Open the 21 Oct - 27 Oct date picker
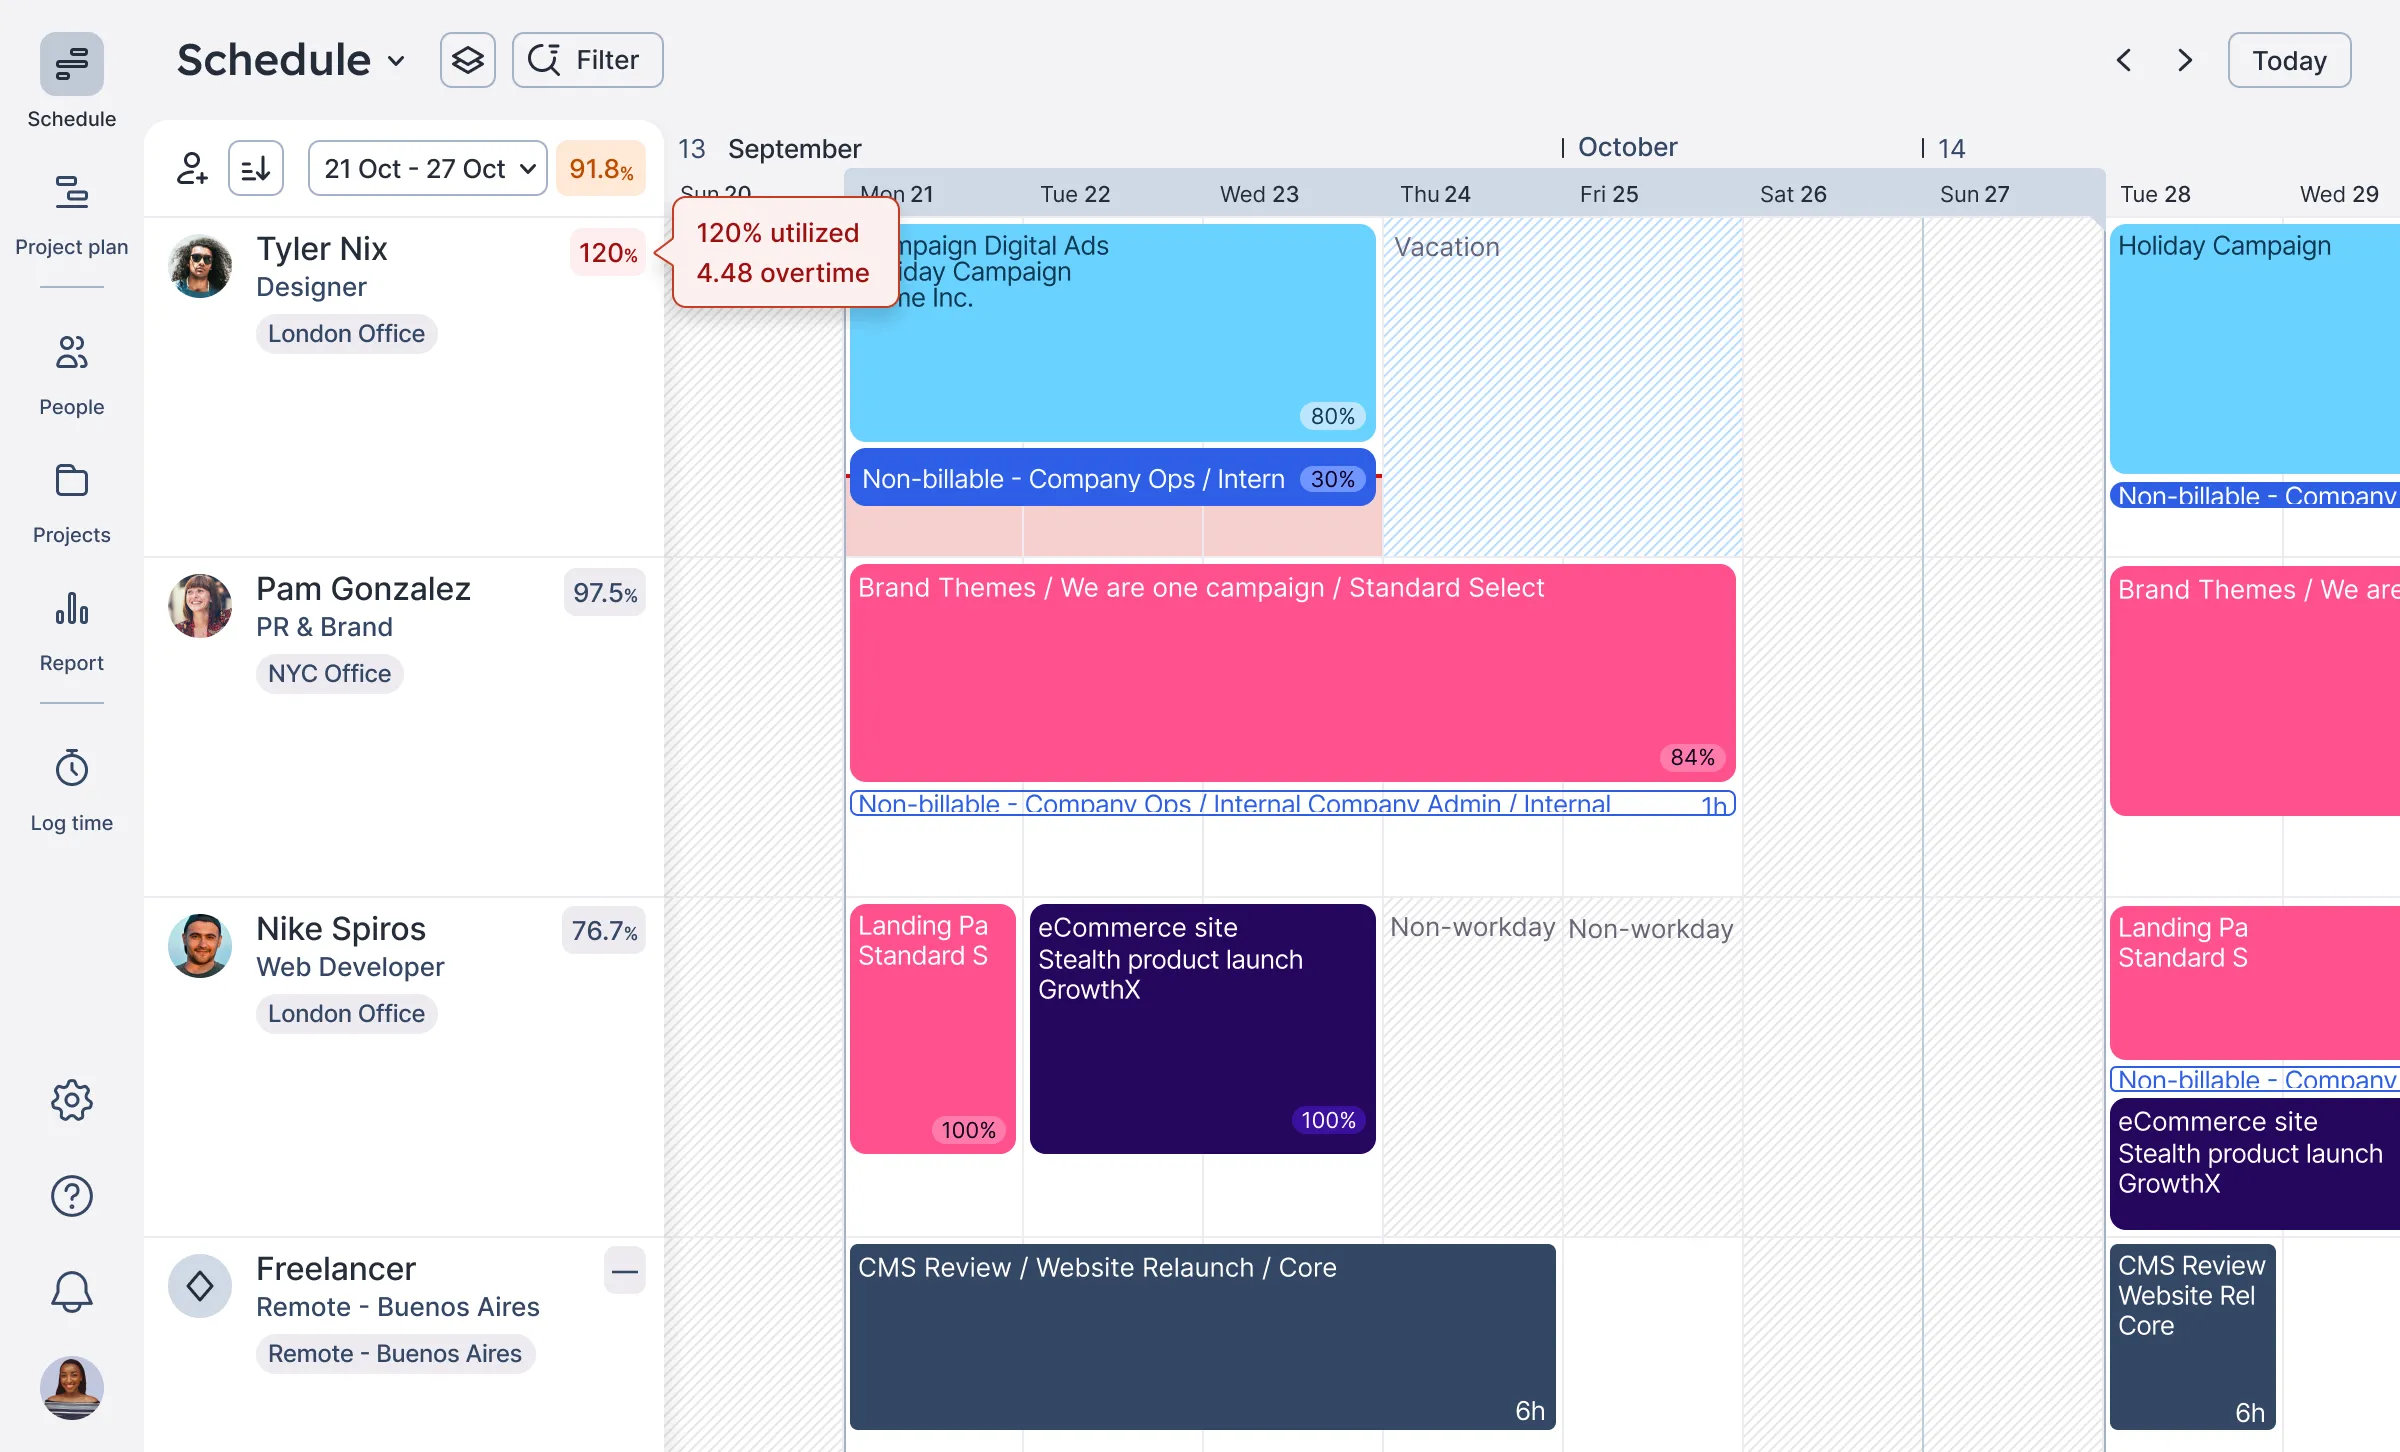The width and height of the screenshot is (2400, 1452). click(427, 167)
